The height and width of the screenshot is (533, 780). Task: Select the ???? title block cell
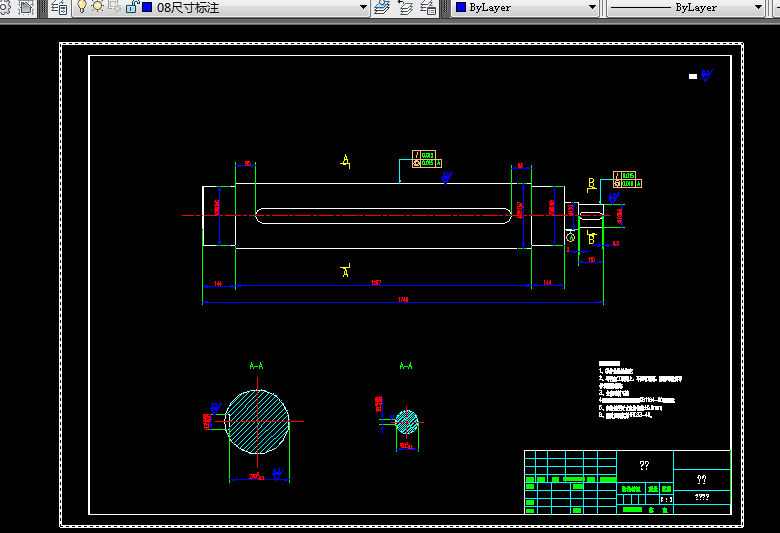pos(702,497)
